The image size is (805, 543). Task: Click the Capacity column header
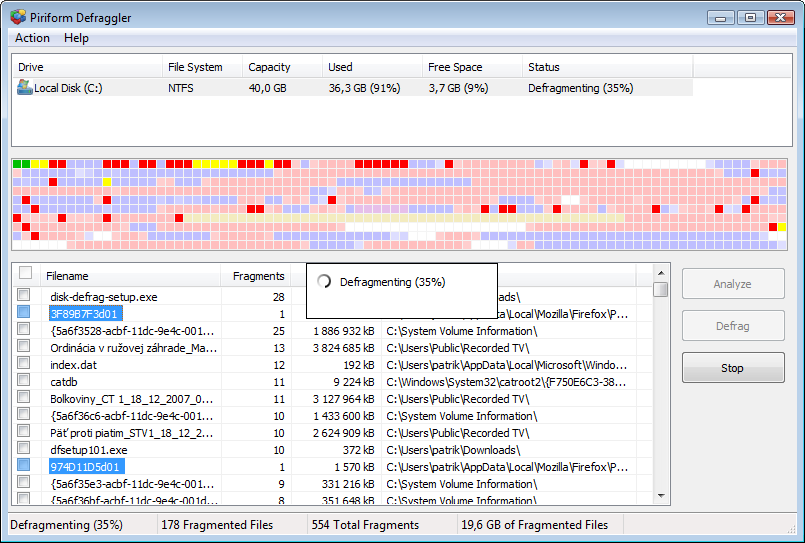pyautogui.click(x=282, y=67)
